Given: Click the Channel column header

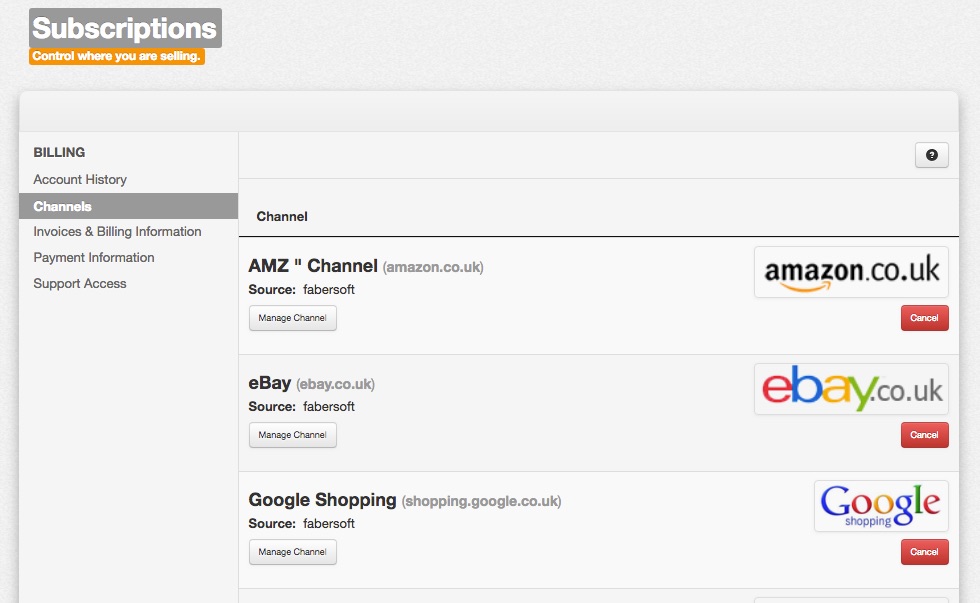Looking at the screenshot, I should pos(281,216).
